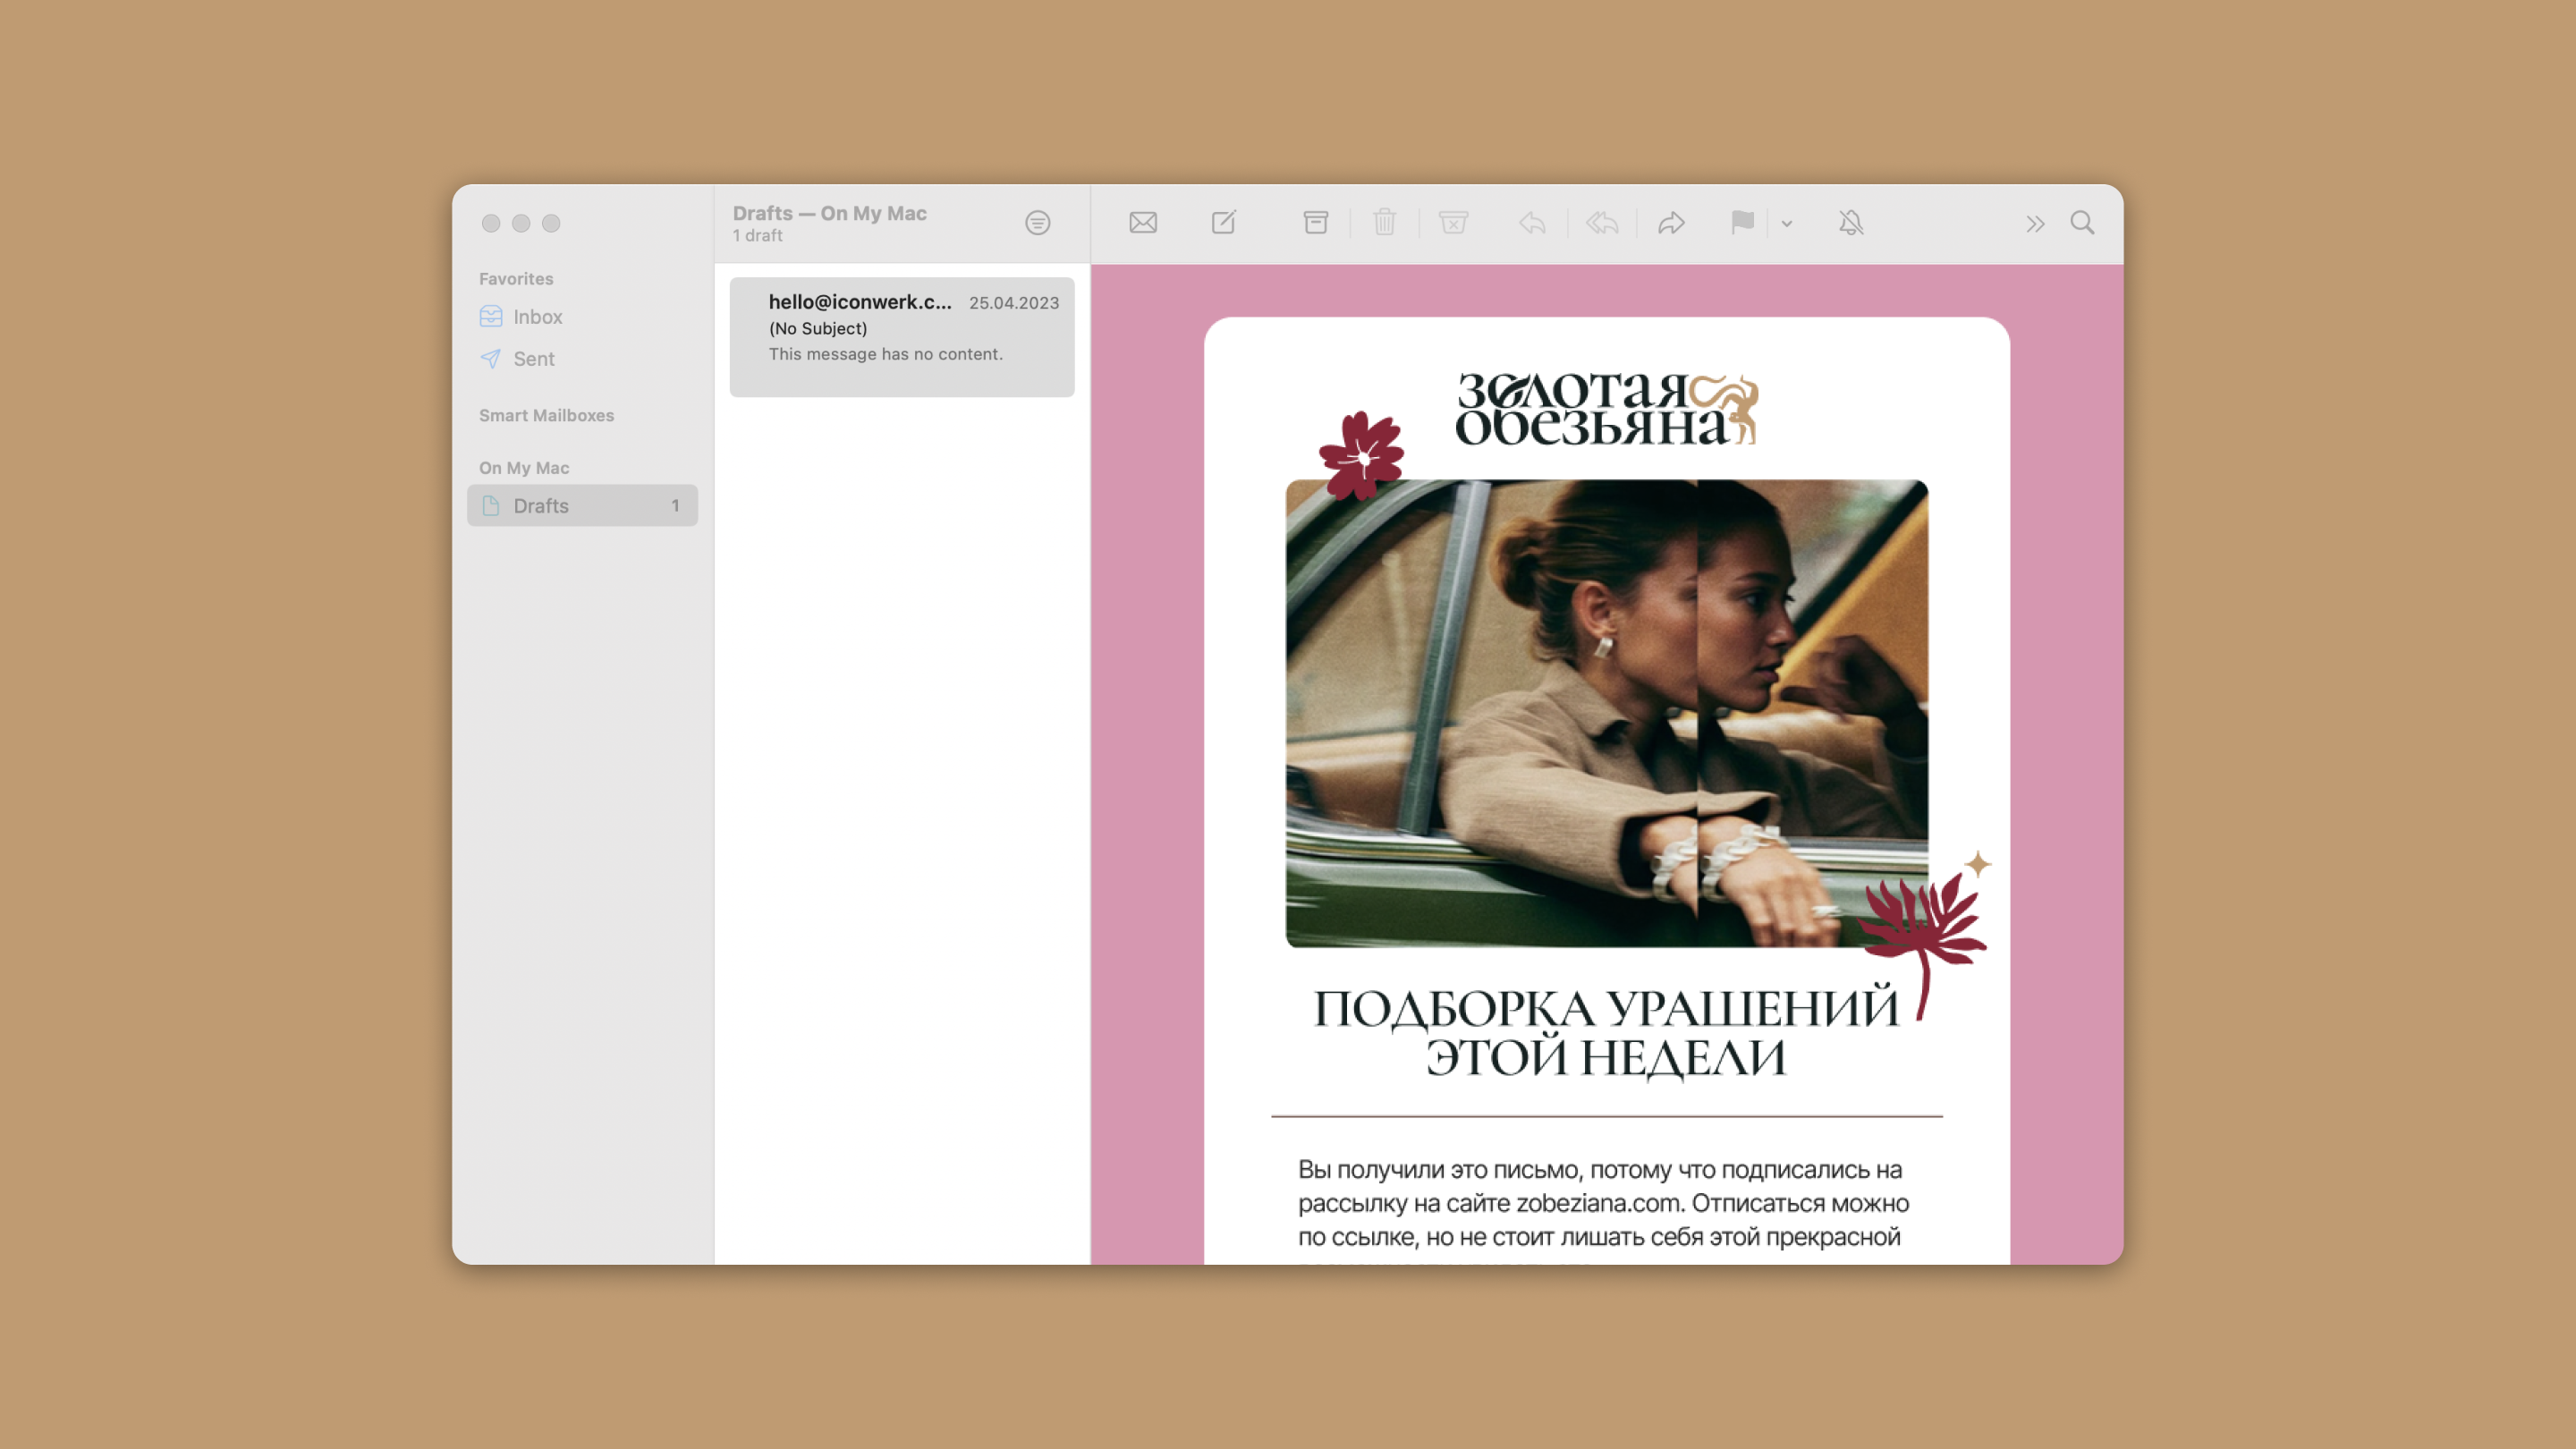Click the woman in car photo
The height and width of the screenshot is (1449, 2576).
1606,713
